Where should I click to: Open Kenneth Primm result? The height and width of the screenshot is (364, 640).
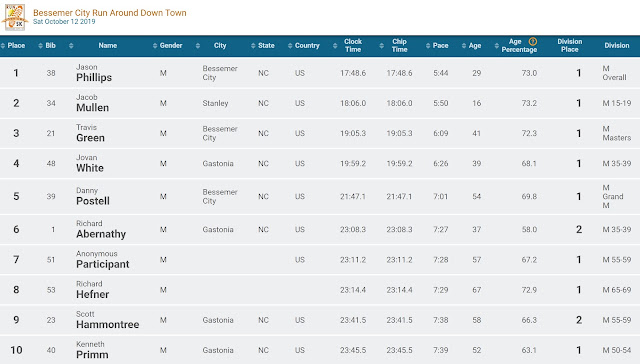(92, 350)
